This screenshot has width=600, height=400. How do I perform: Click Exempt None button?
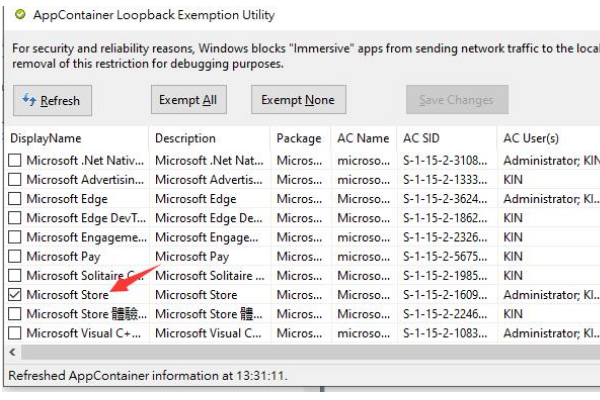pyautogui.click(x=298, y=100)
